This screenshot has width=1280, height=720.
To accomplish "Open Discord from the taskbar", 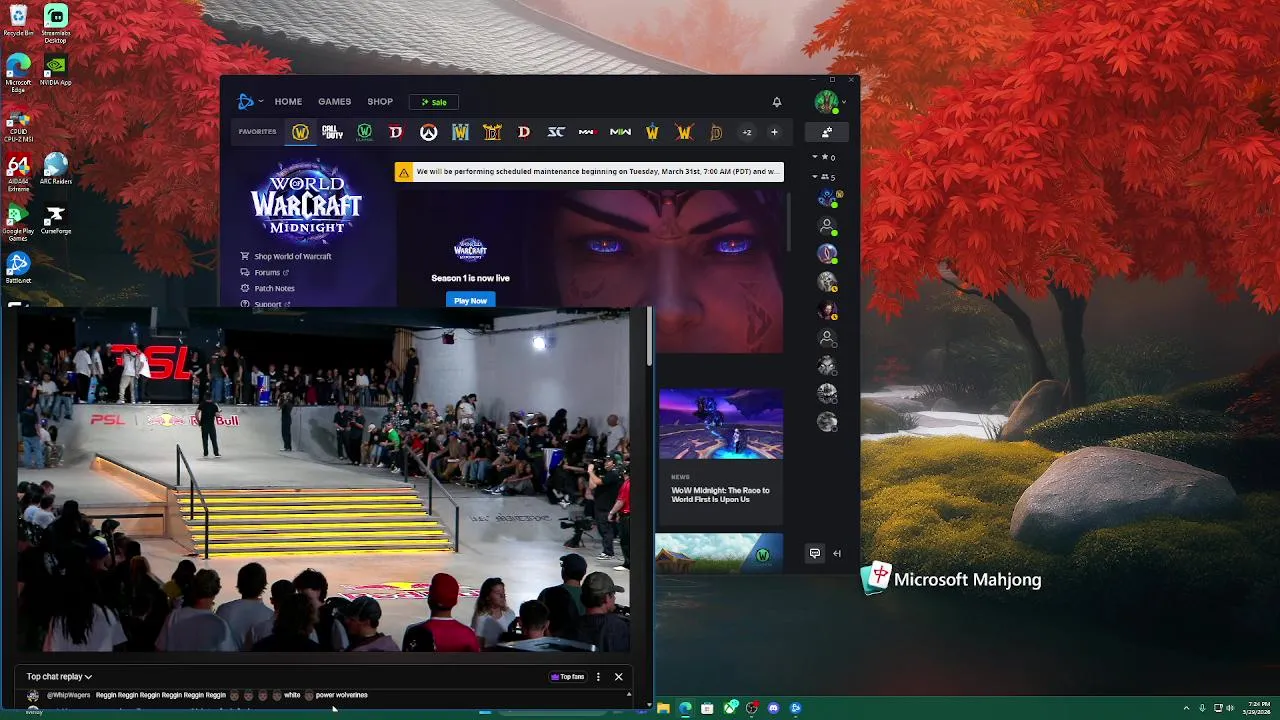I will (773, 708).
